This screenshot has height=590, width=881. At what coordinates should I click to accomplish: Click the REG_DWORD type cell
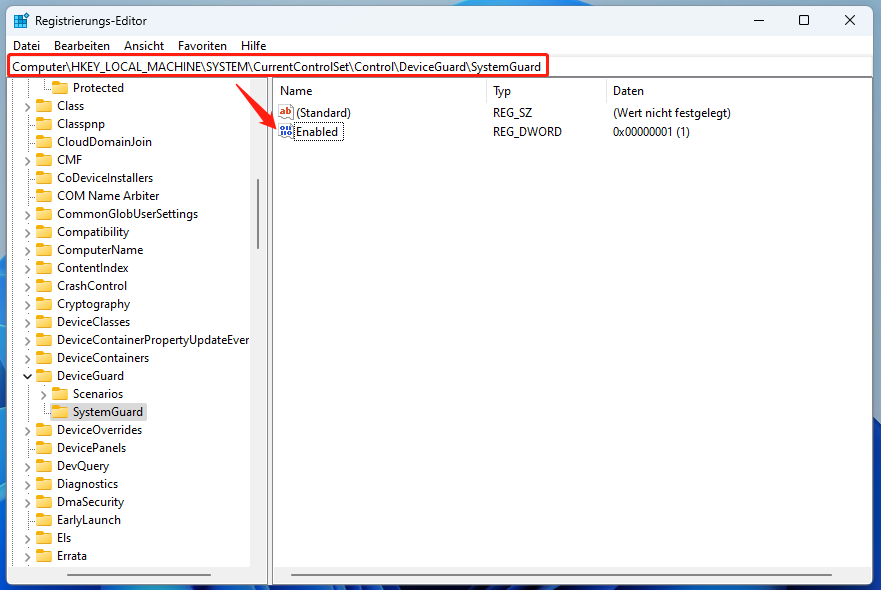[527, 131]
